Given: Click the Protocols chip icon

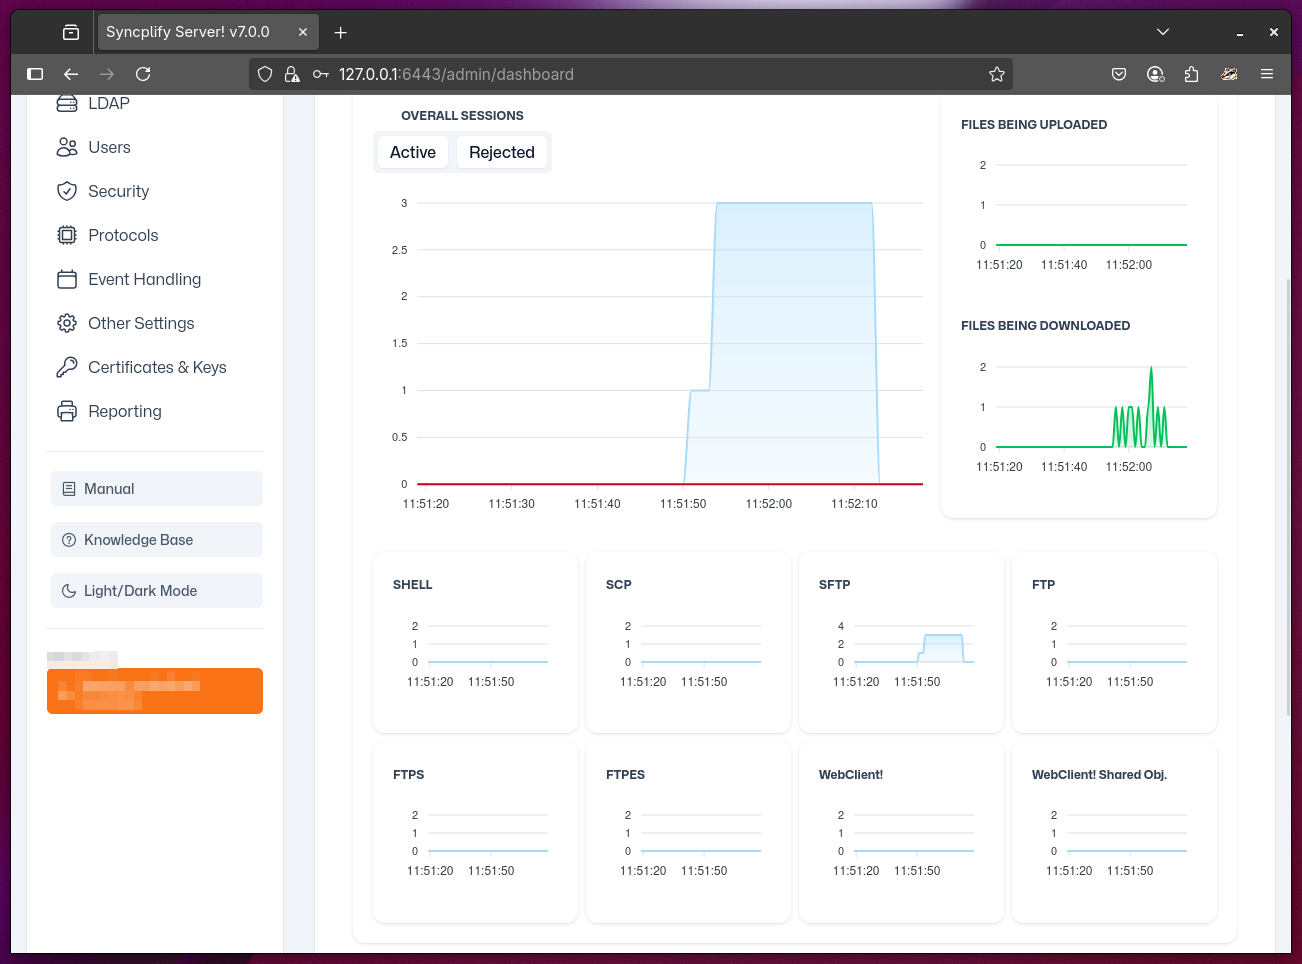Looking at the screenshot, I should 66,235.
